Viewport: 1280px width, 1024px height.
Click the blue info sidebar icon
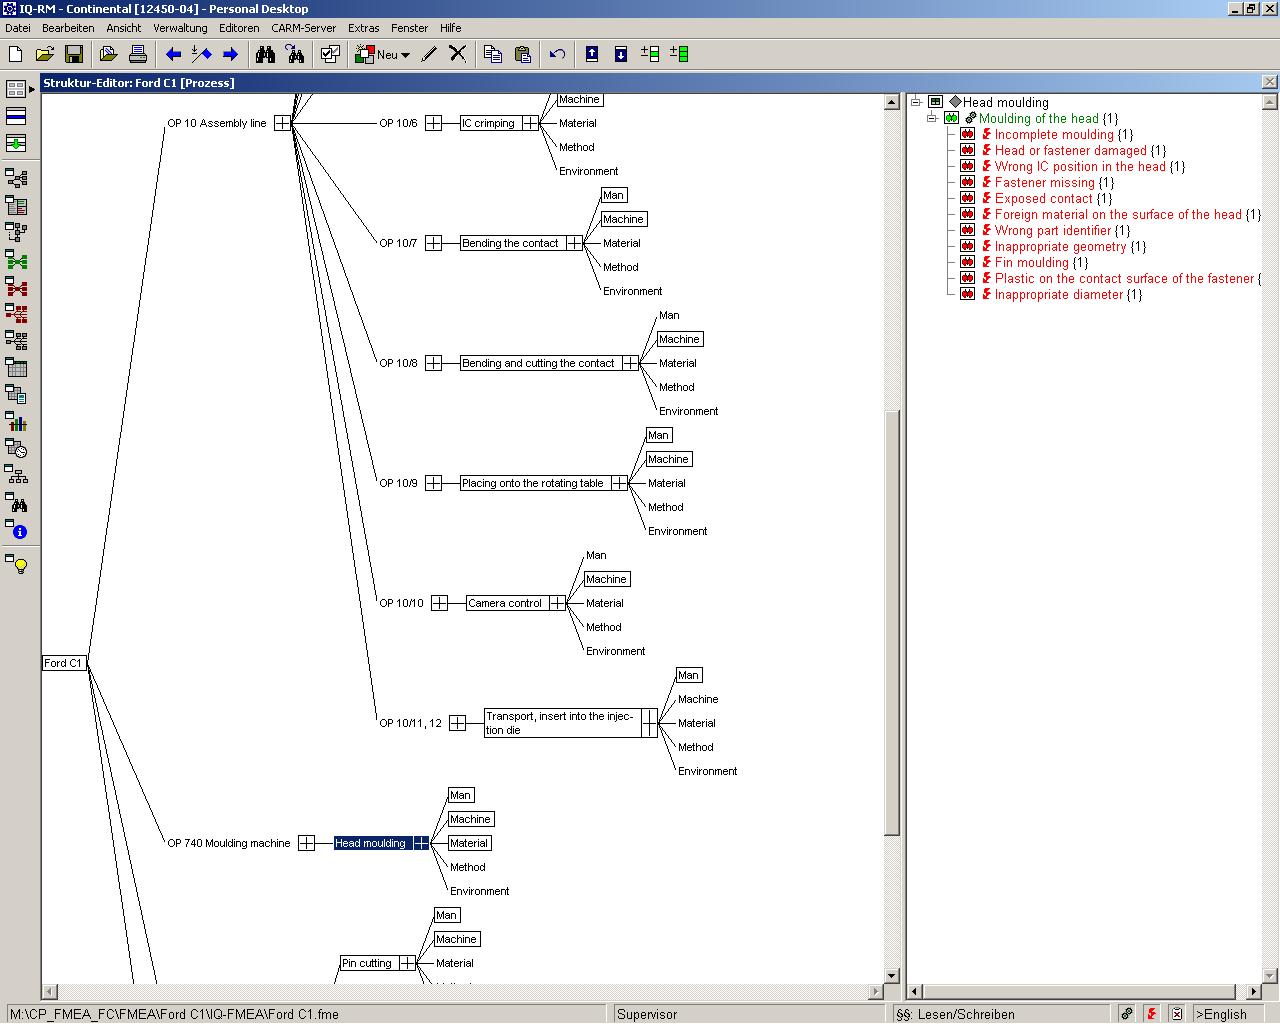coord(17,530)
